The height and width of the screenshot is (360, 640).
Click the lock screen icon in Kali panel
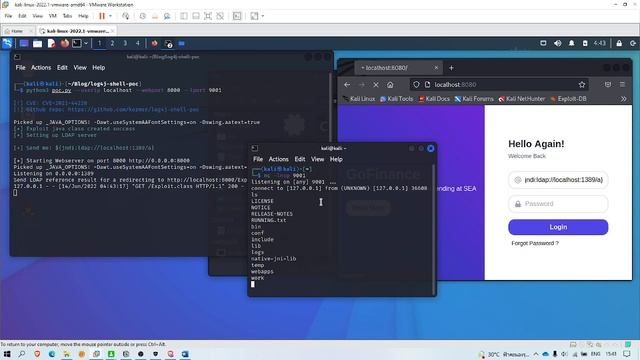pos(619,43)
